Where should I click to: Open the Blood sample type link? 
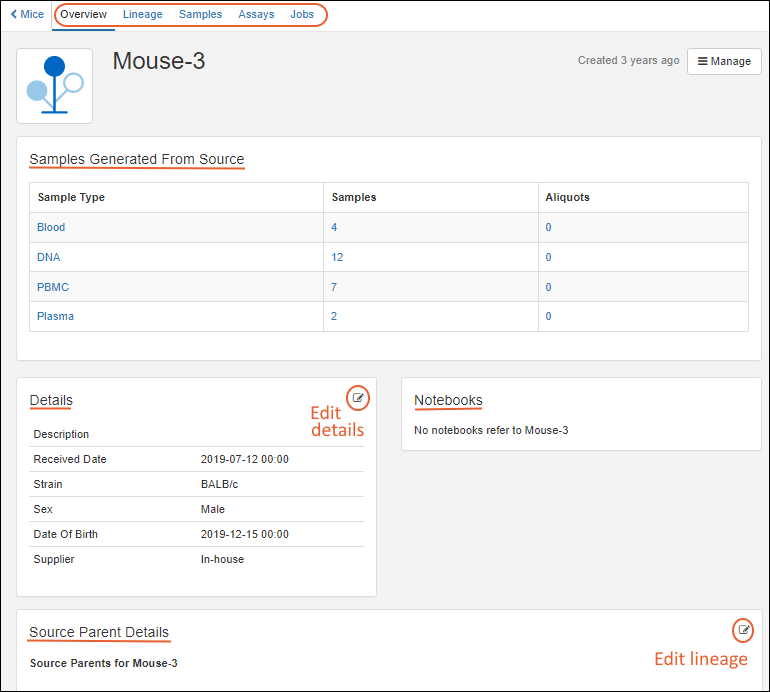tap(51, 227)
